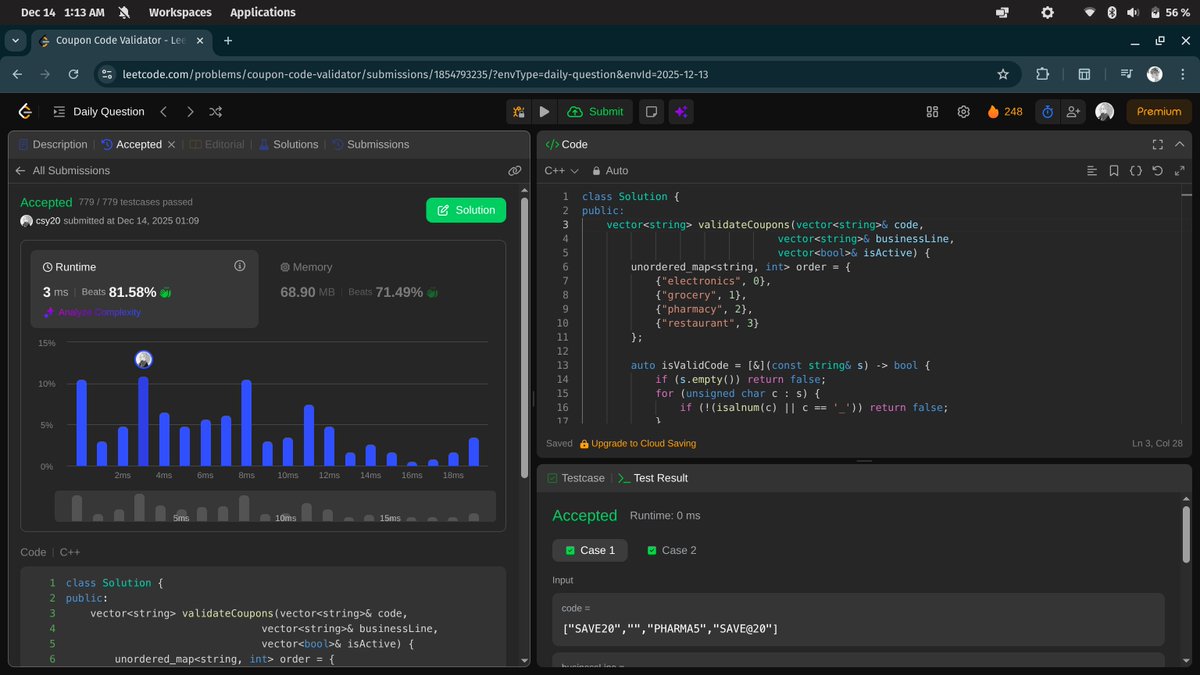Open browser extensions puzzle icon
The image size is (1200, 675).
coord(1042,74)
